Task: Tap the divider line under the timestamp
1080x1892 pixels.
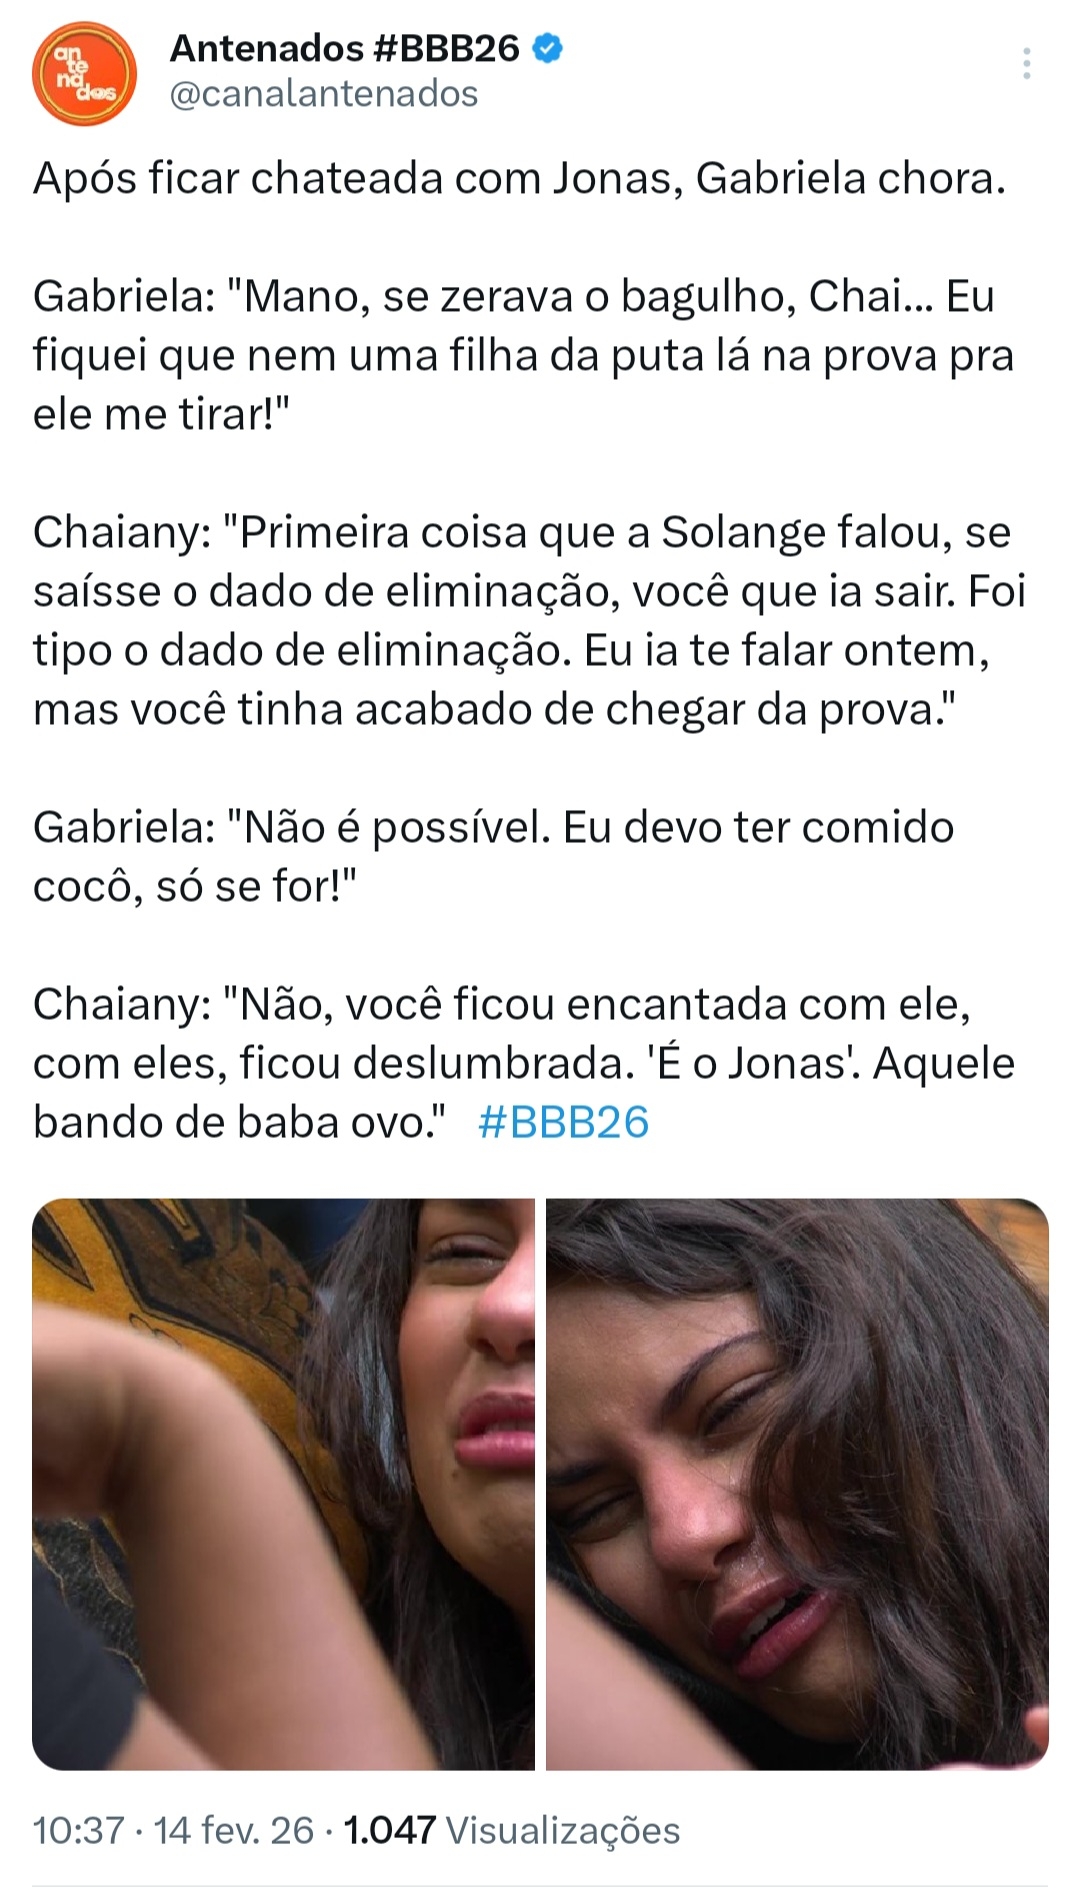Action: (x=540, y=1886)
